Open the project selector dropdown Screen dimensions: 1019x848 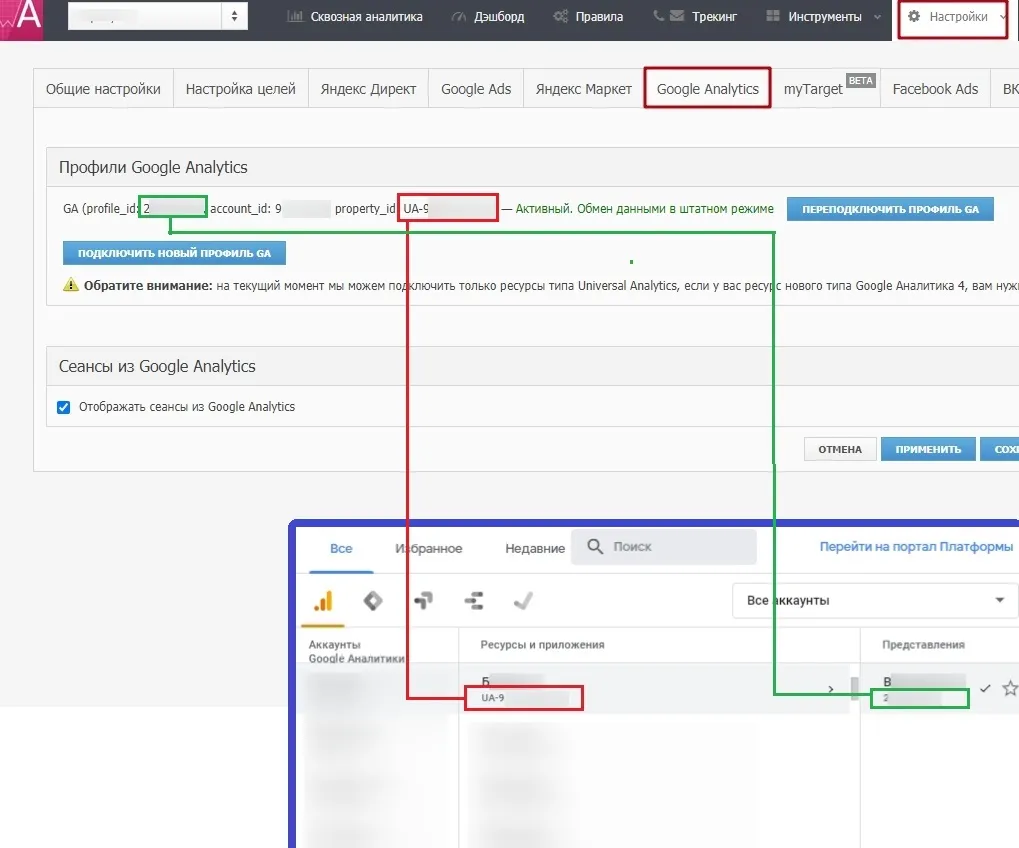[157, 16]
